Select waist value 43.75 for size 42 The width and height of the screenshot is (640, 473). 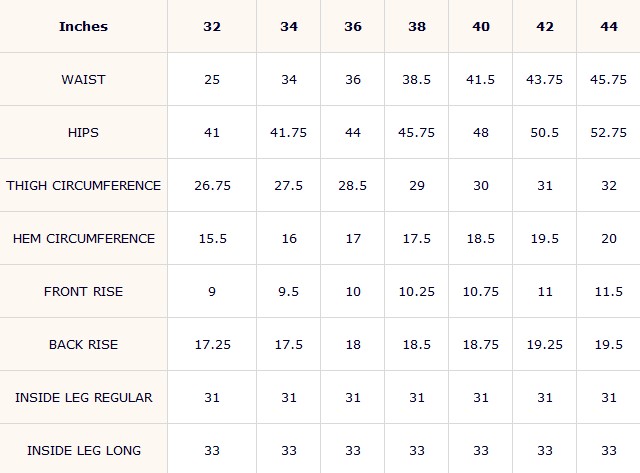[544, 79]
